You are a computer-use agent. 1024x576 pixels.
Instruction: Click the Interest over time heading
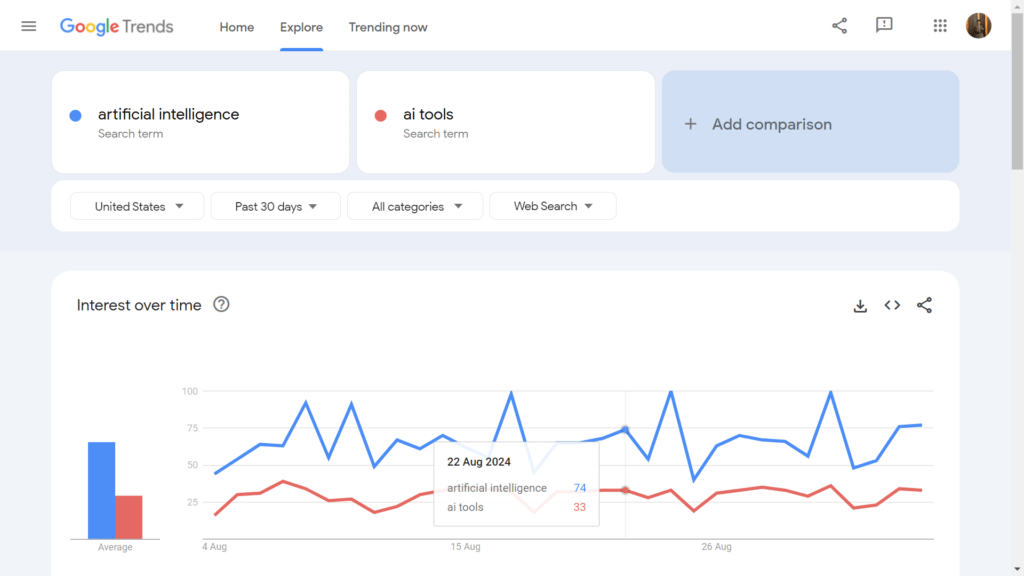click(x=139, y=305)
